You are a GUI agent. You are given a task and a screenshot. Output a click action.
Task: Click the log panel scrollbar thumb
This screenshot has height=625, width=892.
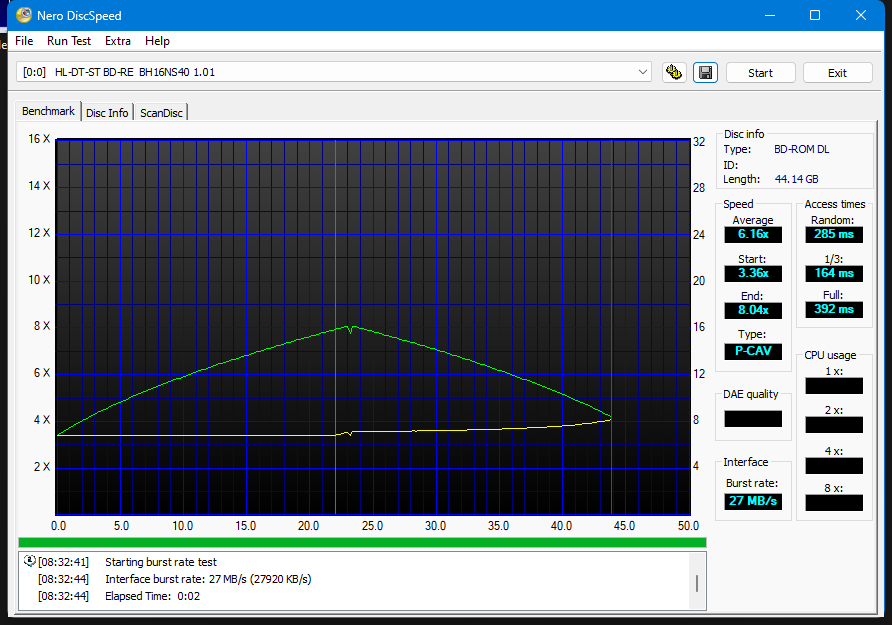[697, 583]
